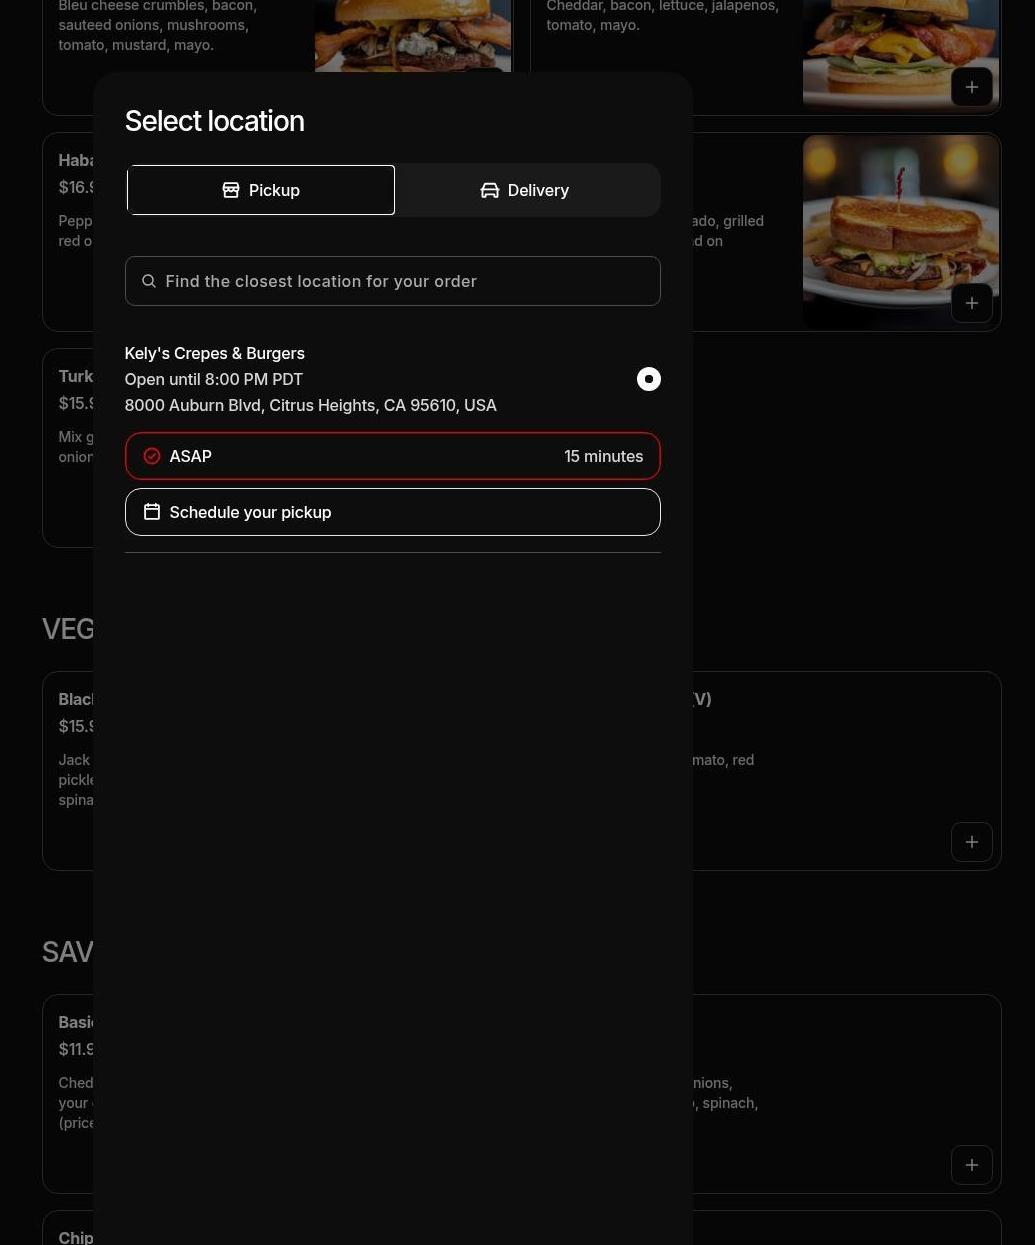Open the bleu cheese burger photo

tap(413, 36)
